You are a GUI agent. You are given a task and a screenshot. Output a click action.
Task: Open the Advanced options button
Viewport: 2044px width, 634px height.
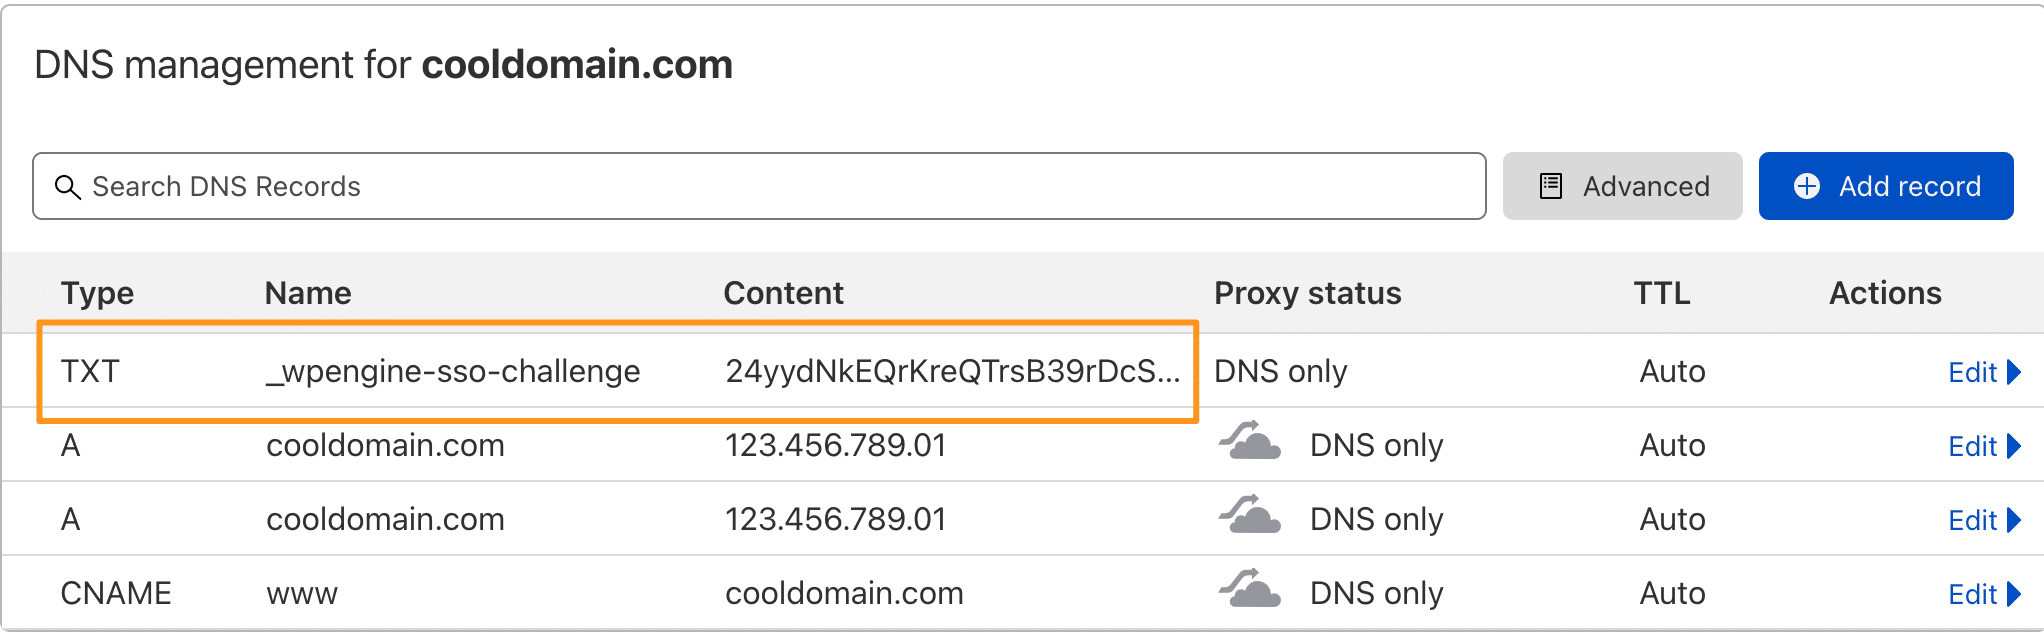1622,186
